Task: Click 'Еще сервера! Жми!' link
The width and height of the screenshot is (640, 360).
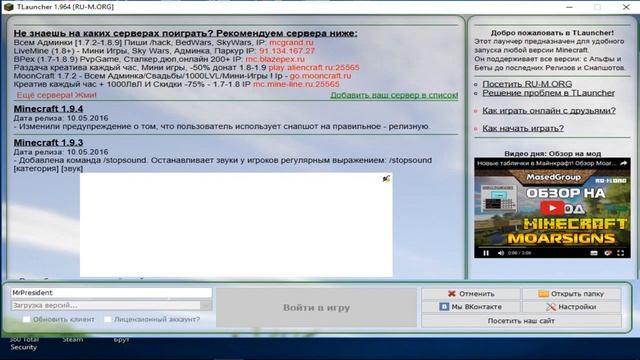Action: coord(56,95)
